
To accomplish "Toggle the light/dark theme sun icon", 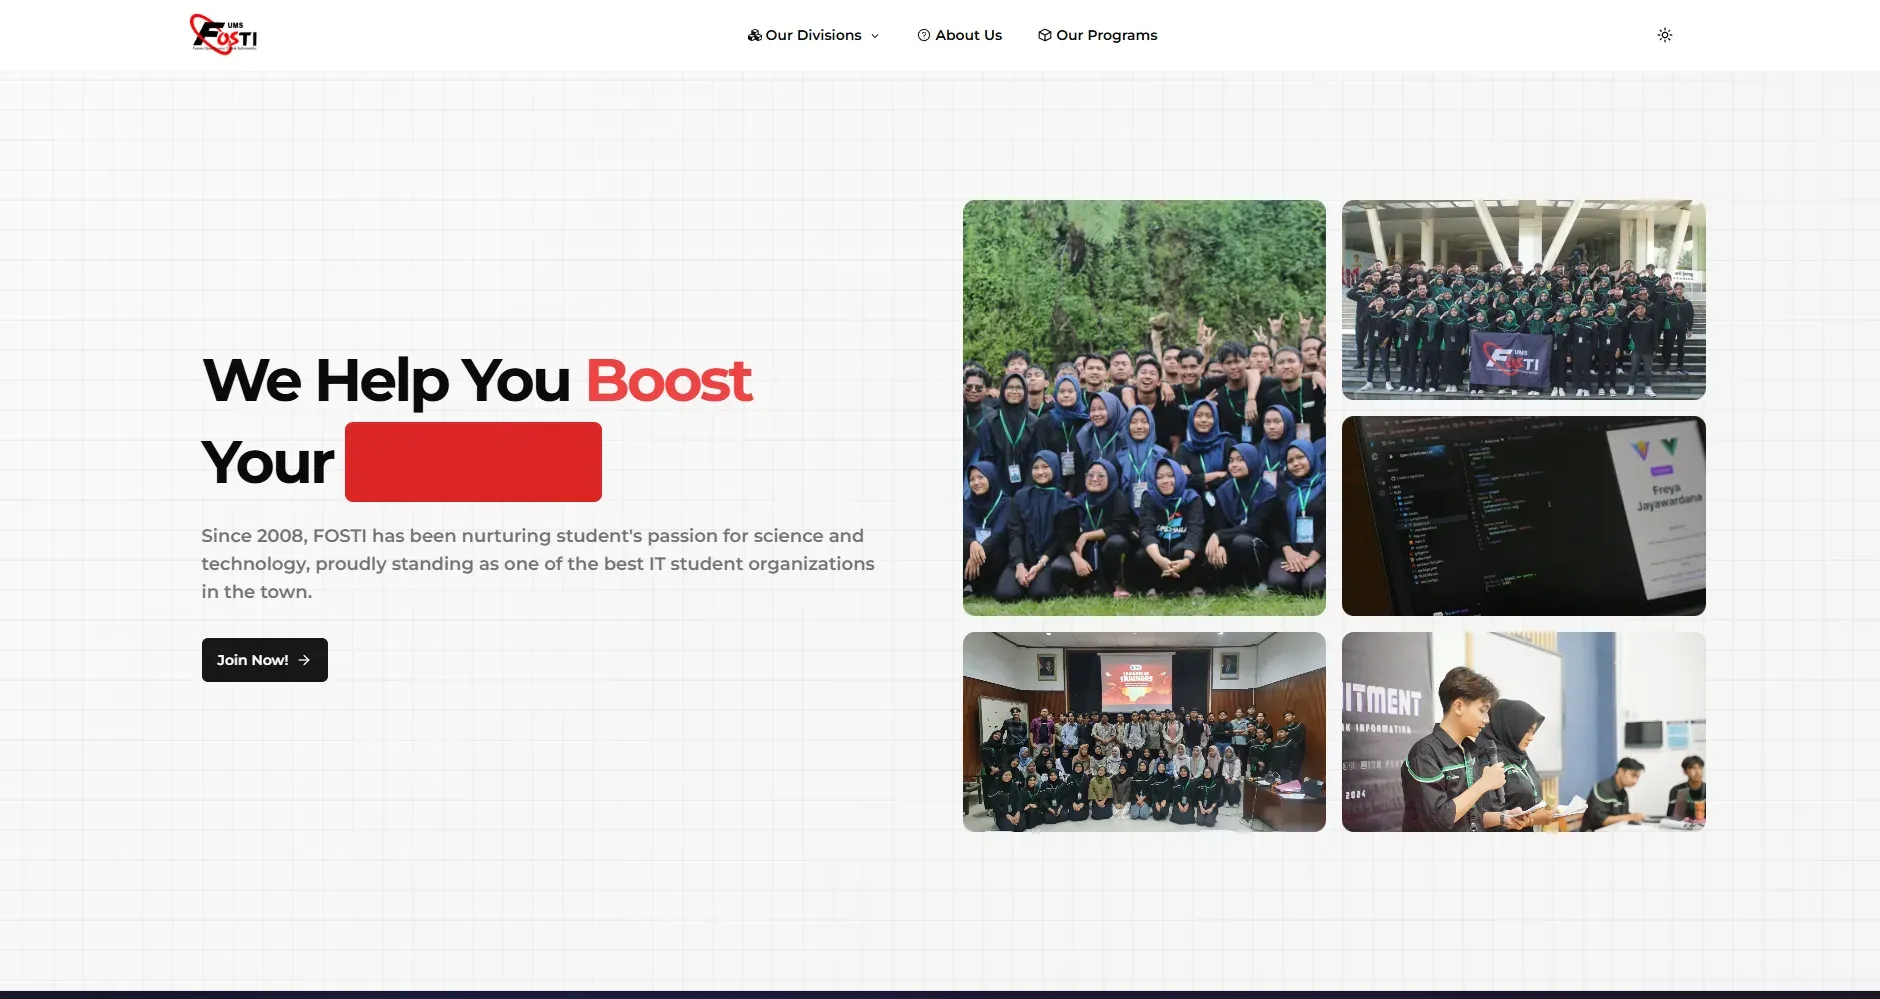I will (1665, 35).
